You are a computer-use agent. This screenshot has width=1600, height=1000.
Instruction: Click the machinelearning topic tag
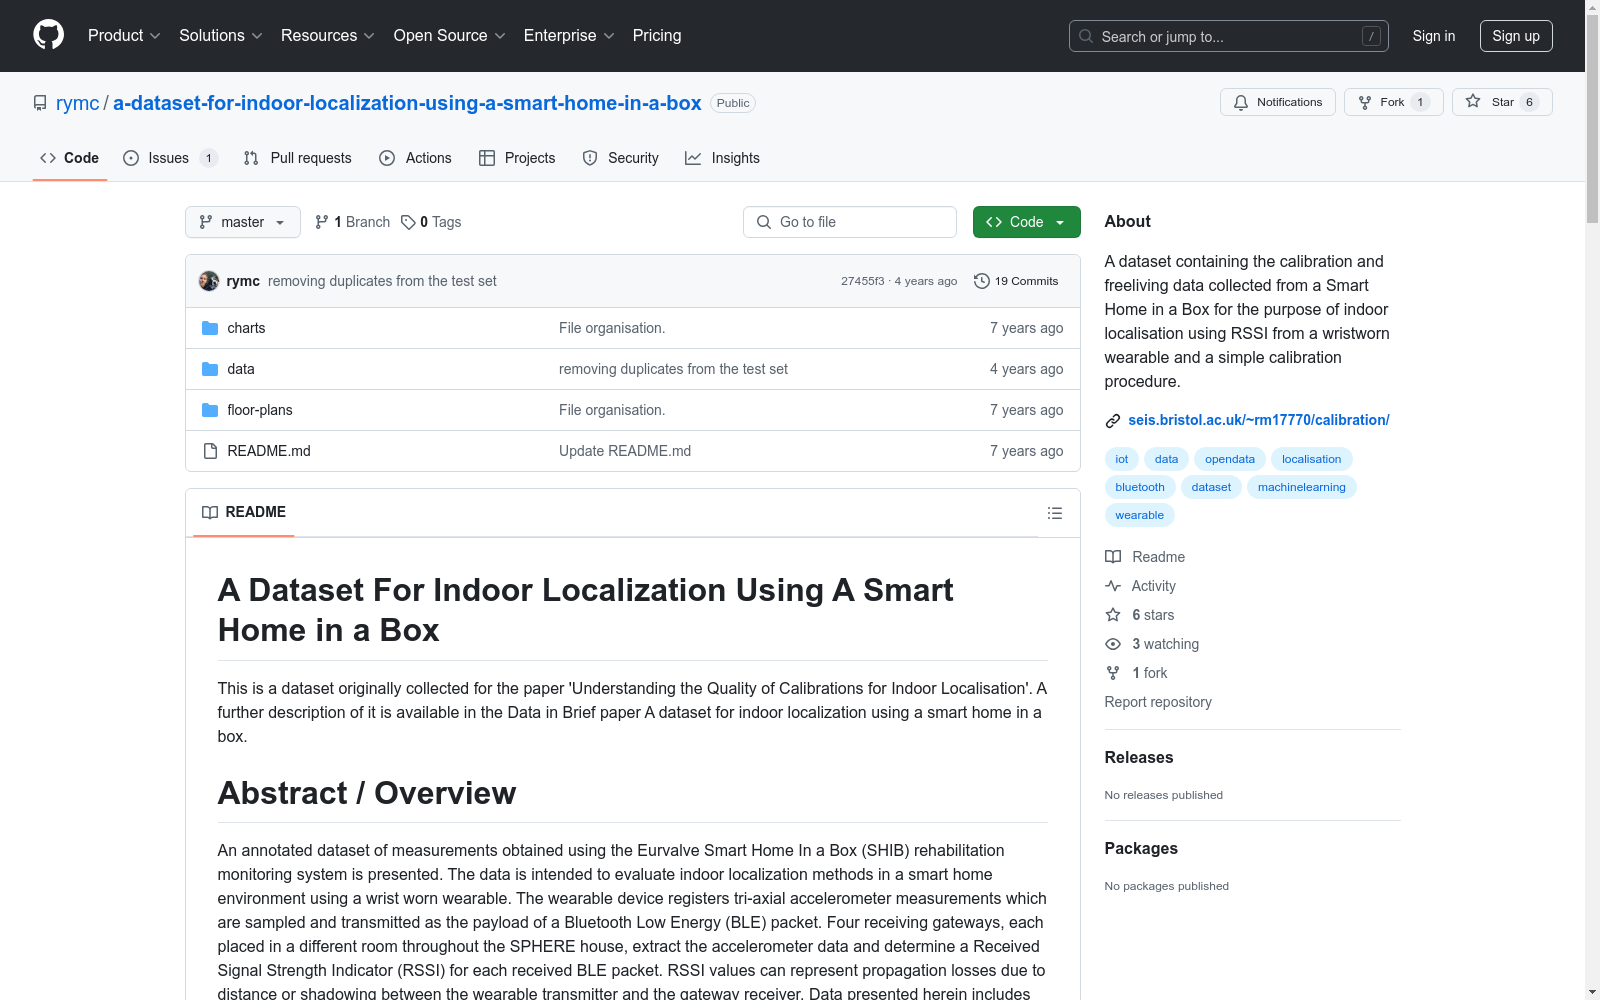pos(1302,487)
